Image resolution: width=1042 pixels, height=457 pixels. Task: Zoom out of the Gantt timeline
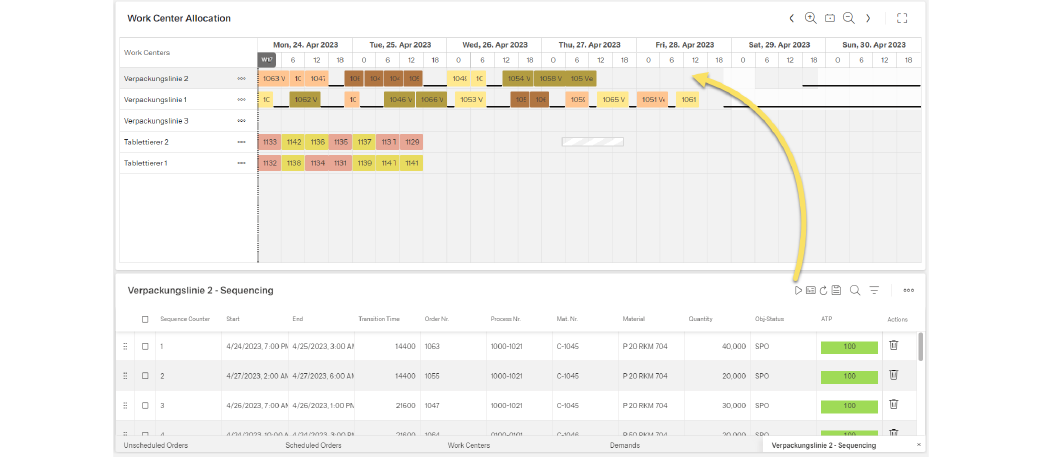(848, 18)
